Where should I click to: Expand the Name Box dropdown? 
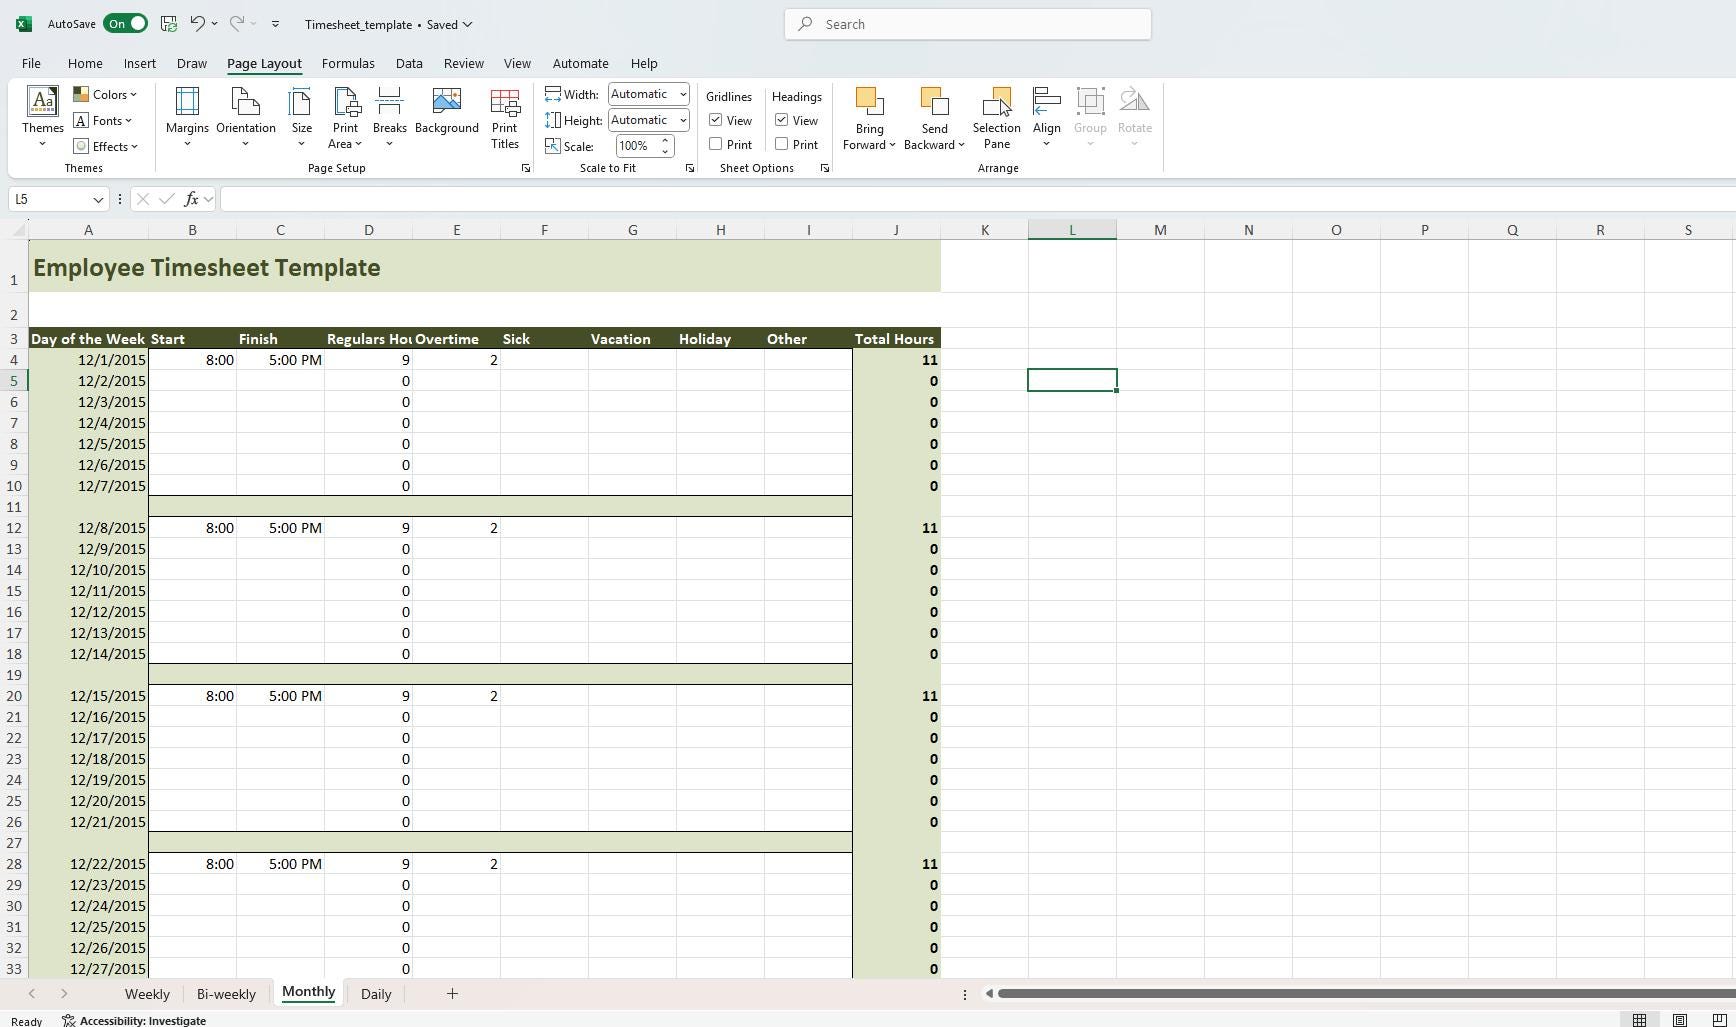pyautogui.click(x=98, y=199)
